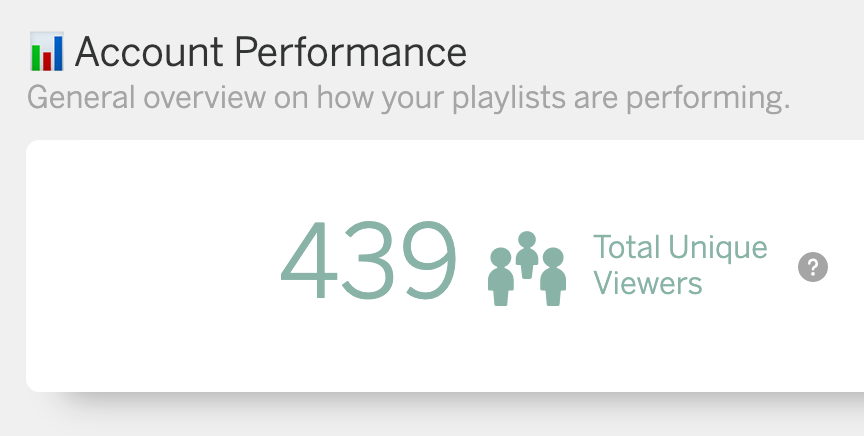Click the word Performance in the heading

tap(350, 52)
